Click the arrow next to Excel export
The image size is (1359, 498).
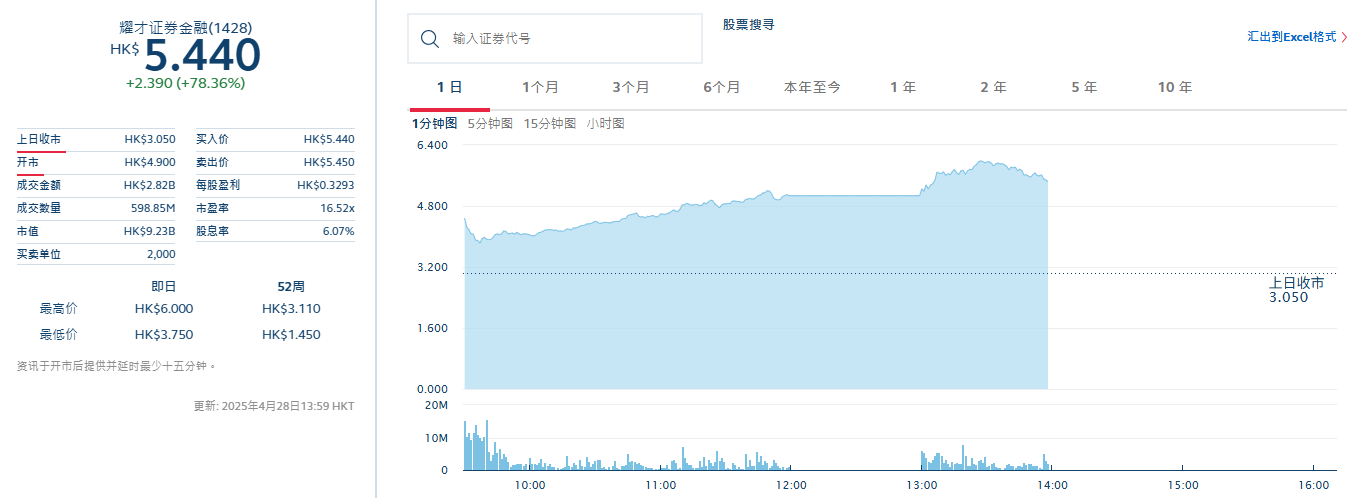click(1344, 37)
